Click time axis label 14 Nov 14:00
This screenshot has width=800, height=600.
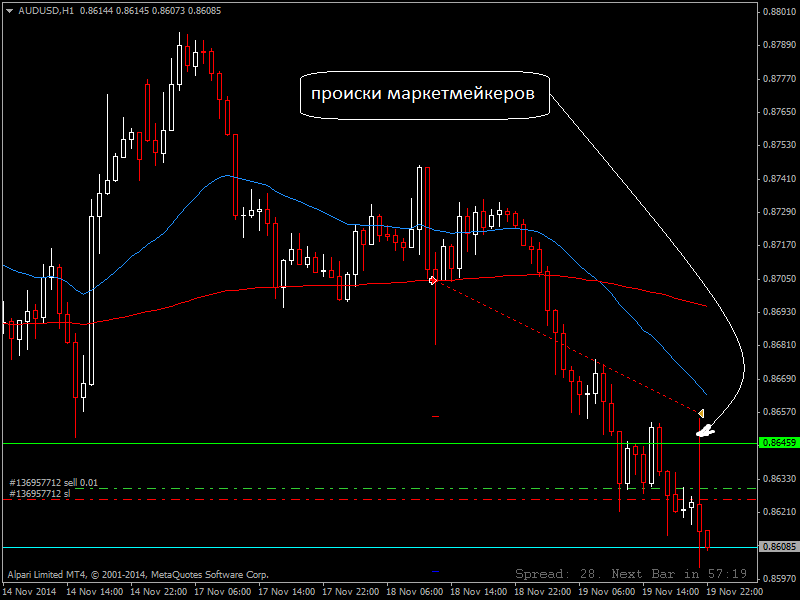[x=94, y=592]
